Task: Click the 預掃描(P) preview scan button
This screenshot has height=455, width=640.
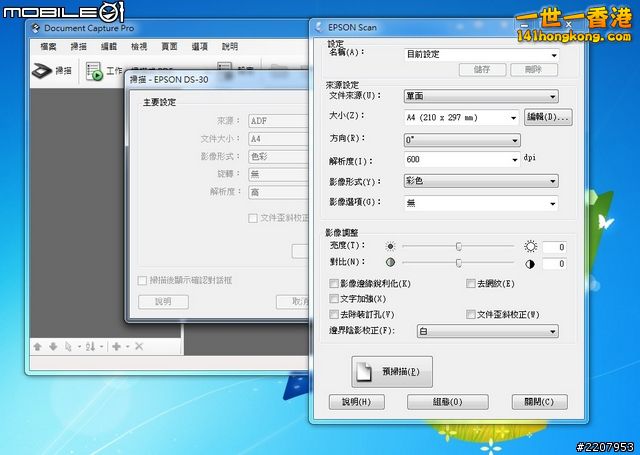Action: [391, 371]
